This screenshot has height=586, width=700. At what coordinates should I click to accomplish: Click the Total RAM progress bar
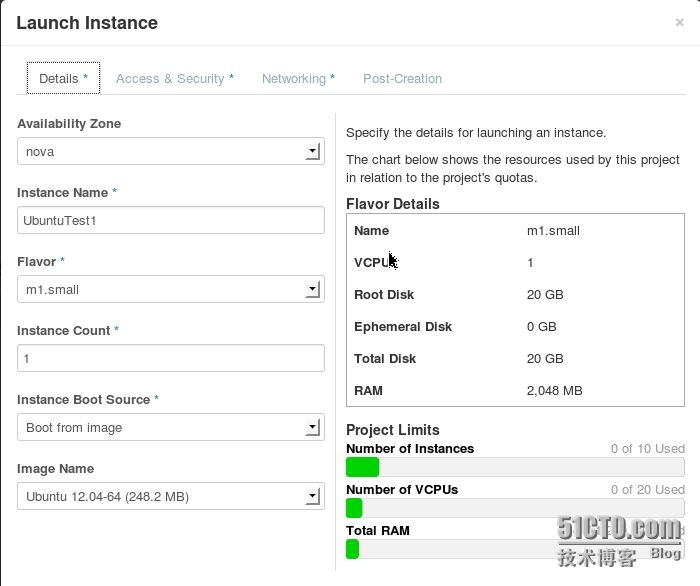(x=515, y=549)
